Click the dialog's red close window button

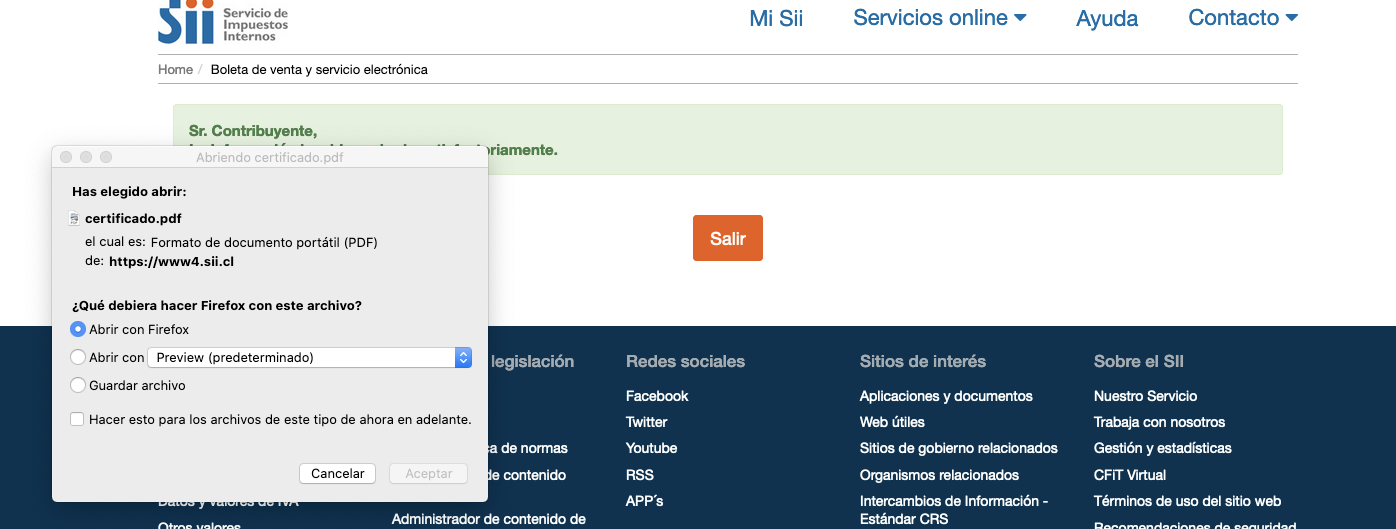coord(66,157)
